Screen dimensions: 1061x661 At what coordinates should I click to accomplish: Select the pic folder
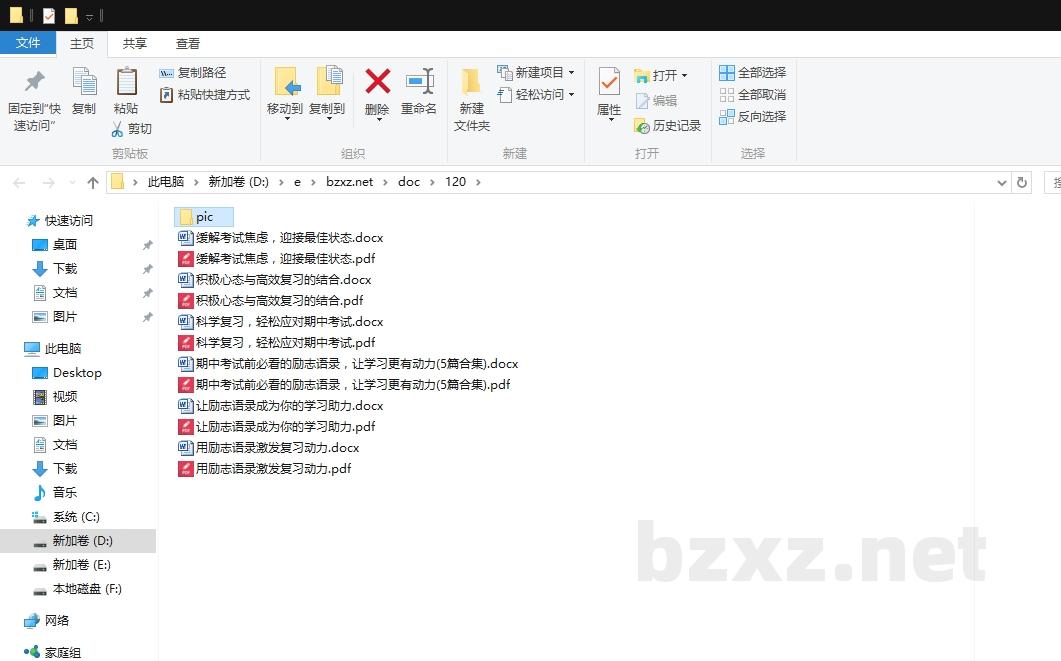tap(204, 217)
